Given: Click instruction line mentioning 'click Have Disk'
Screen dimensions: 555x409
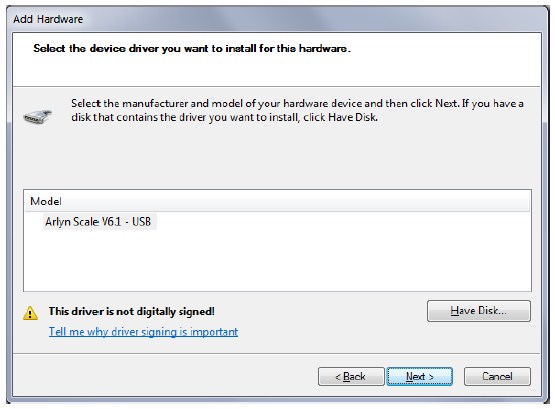Looking at the screenshot, I should click(x=224, y=117).
